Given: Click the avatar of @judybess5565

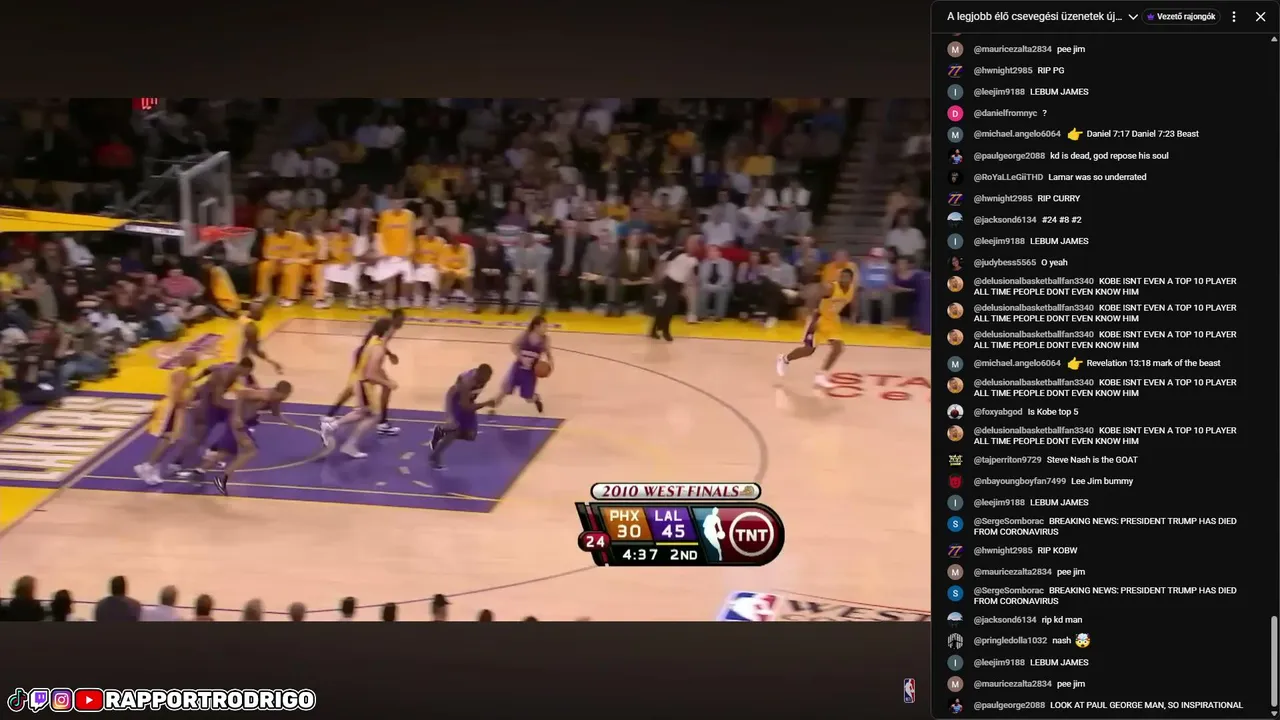Looking at the screenshot, I should (x=955, y=263).
